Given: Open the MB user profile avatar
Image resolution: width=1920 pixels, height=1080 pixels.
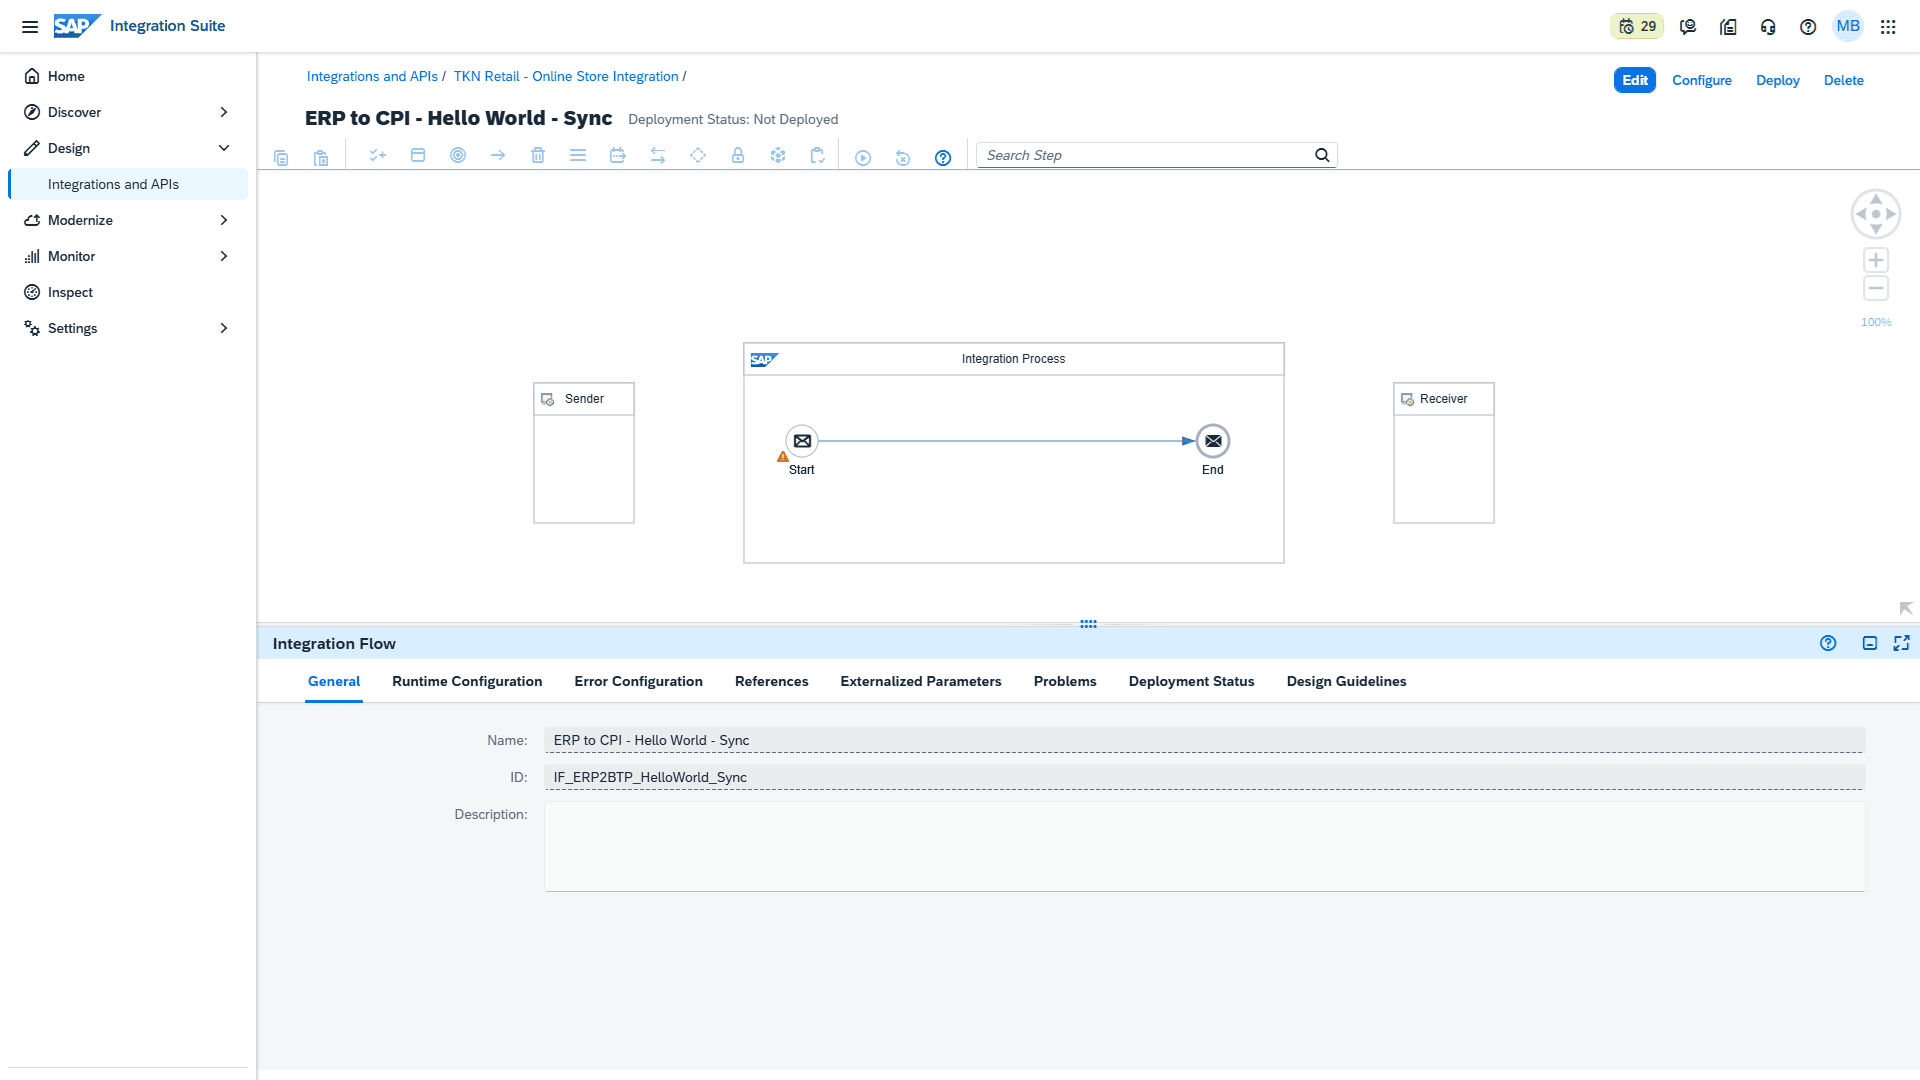Looking at the screenshot, I should tap(1848, 26).
